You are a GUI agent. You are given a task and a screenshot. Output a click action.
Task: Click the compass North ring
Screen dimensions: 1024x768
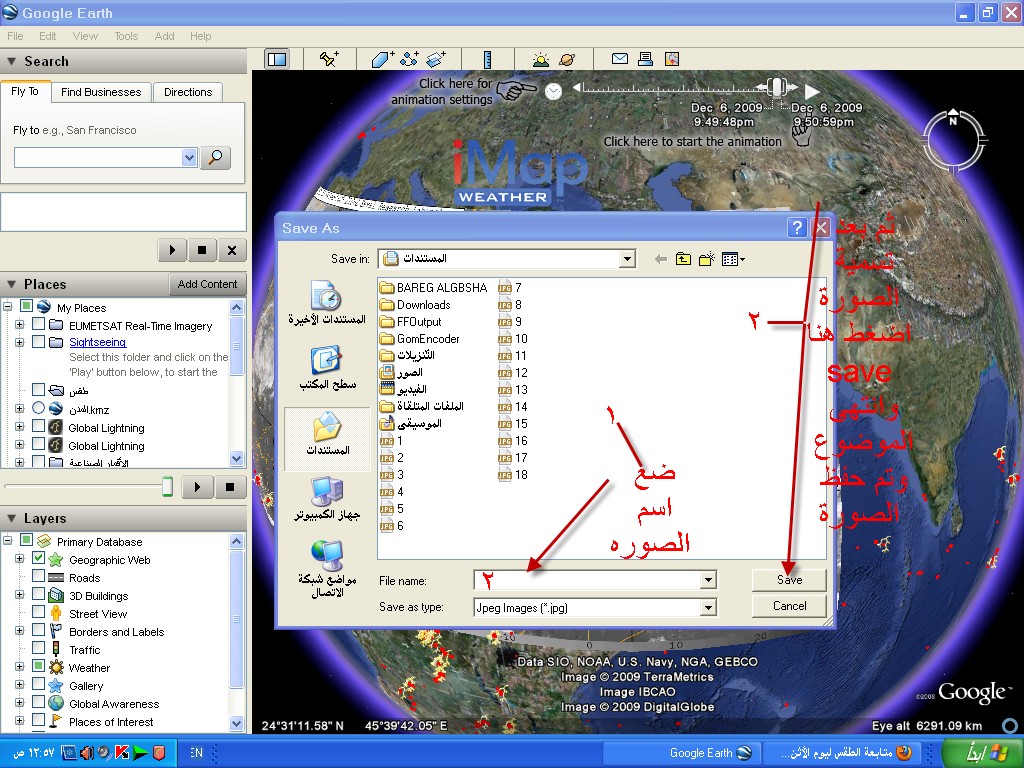point(953,140)
